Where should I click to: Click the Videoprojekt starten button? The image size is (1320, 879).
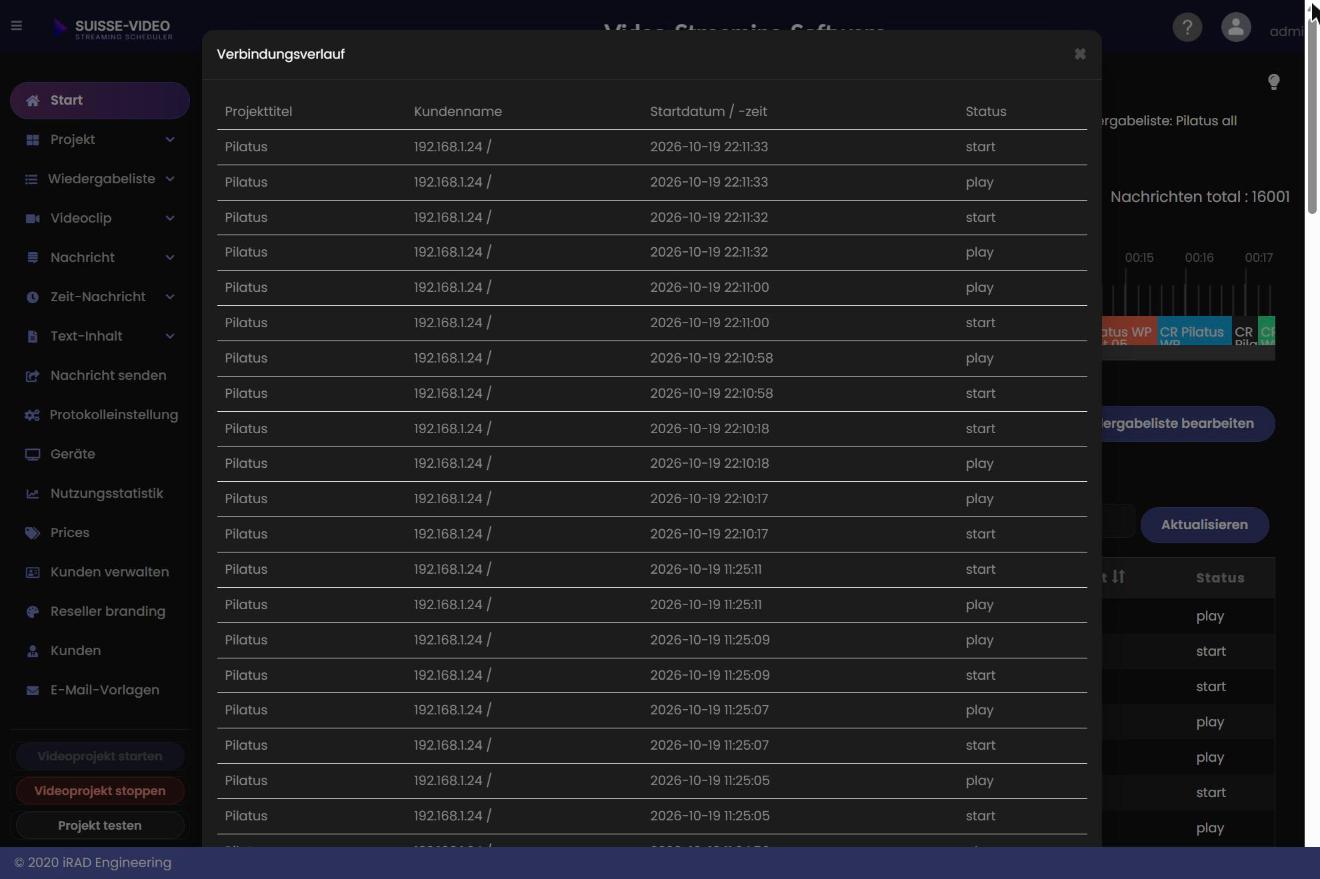tap(100, 756)
